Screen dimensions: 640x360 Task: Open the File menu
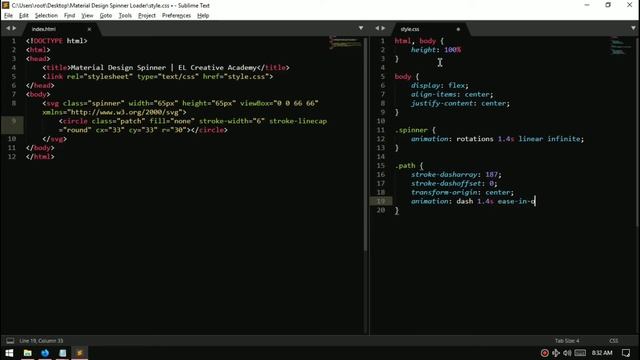coord(8,16)
